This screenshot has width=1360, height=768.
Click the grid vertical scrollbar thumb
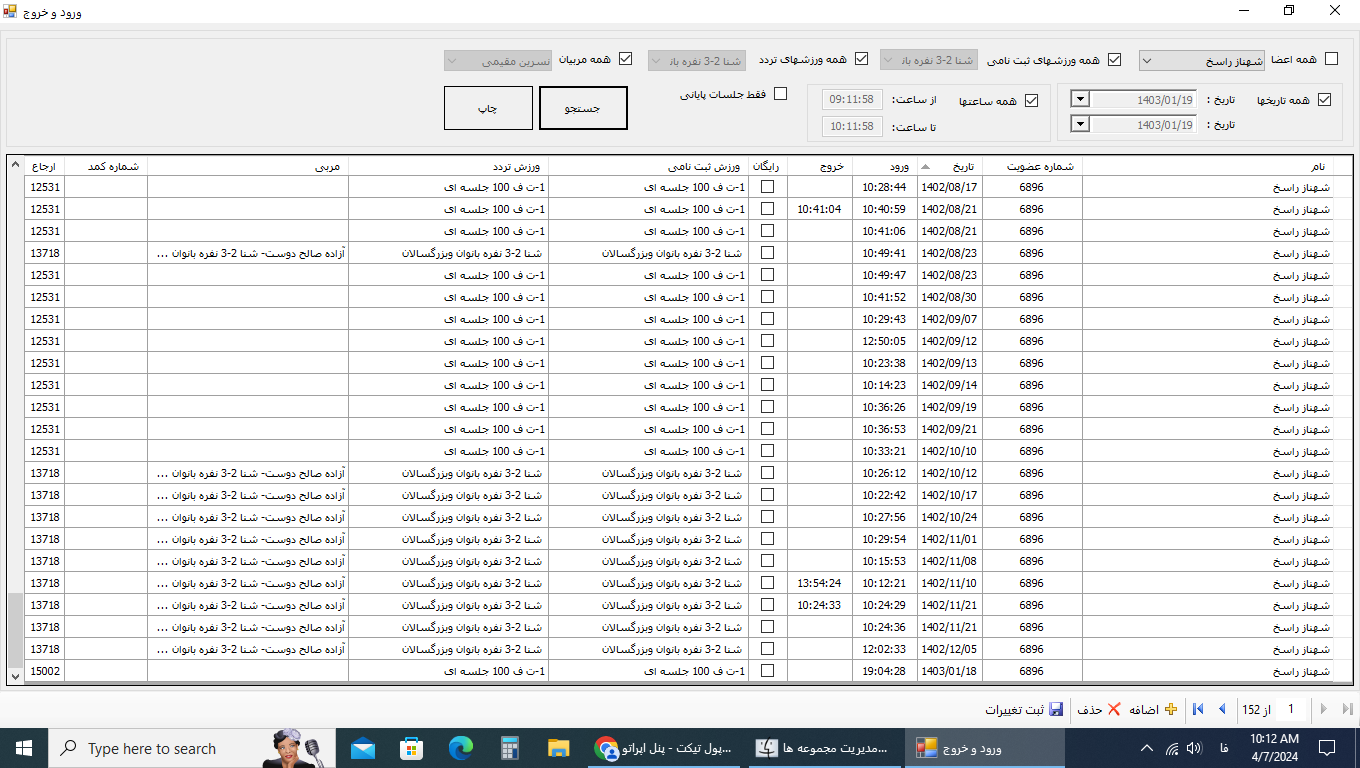15,630
